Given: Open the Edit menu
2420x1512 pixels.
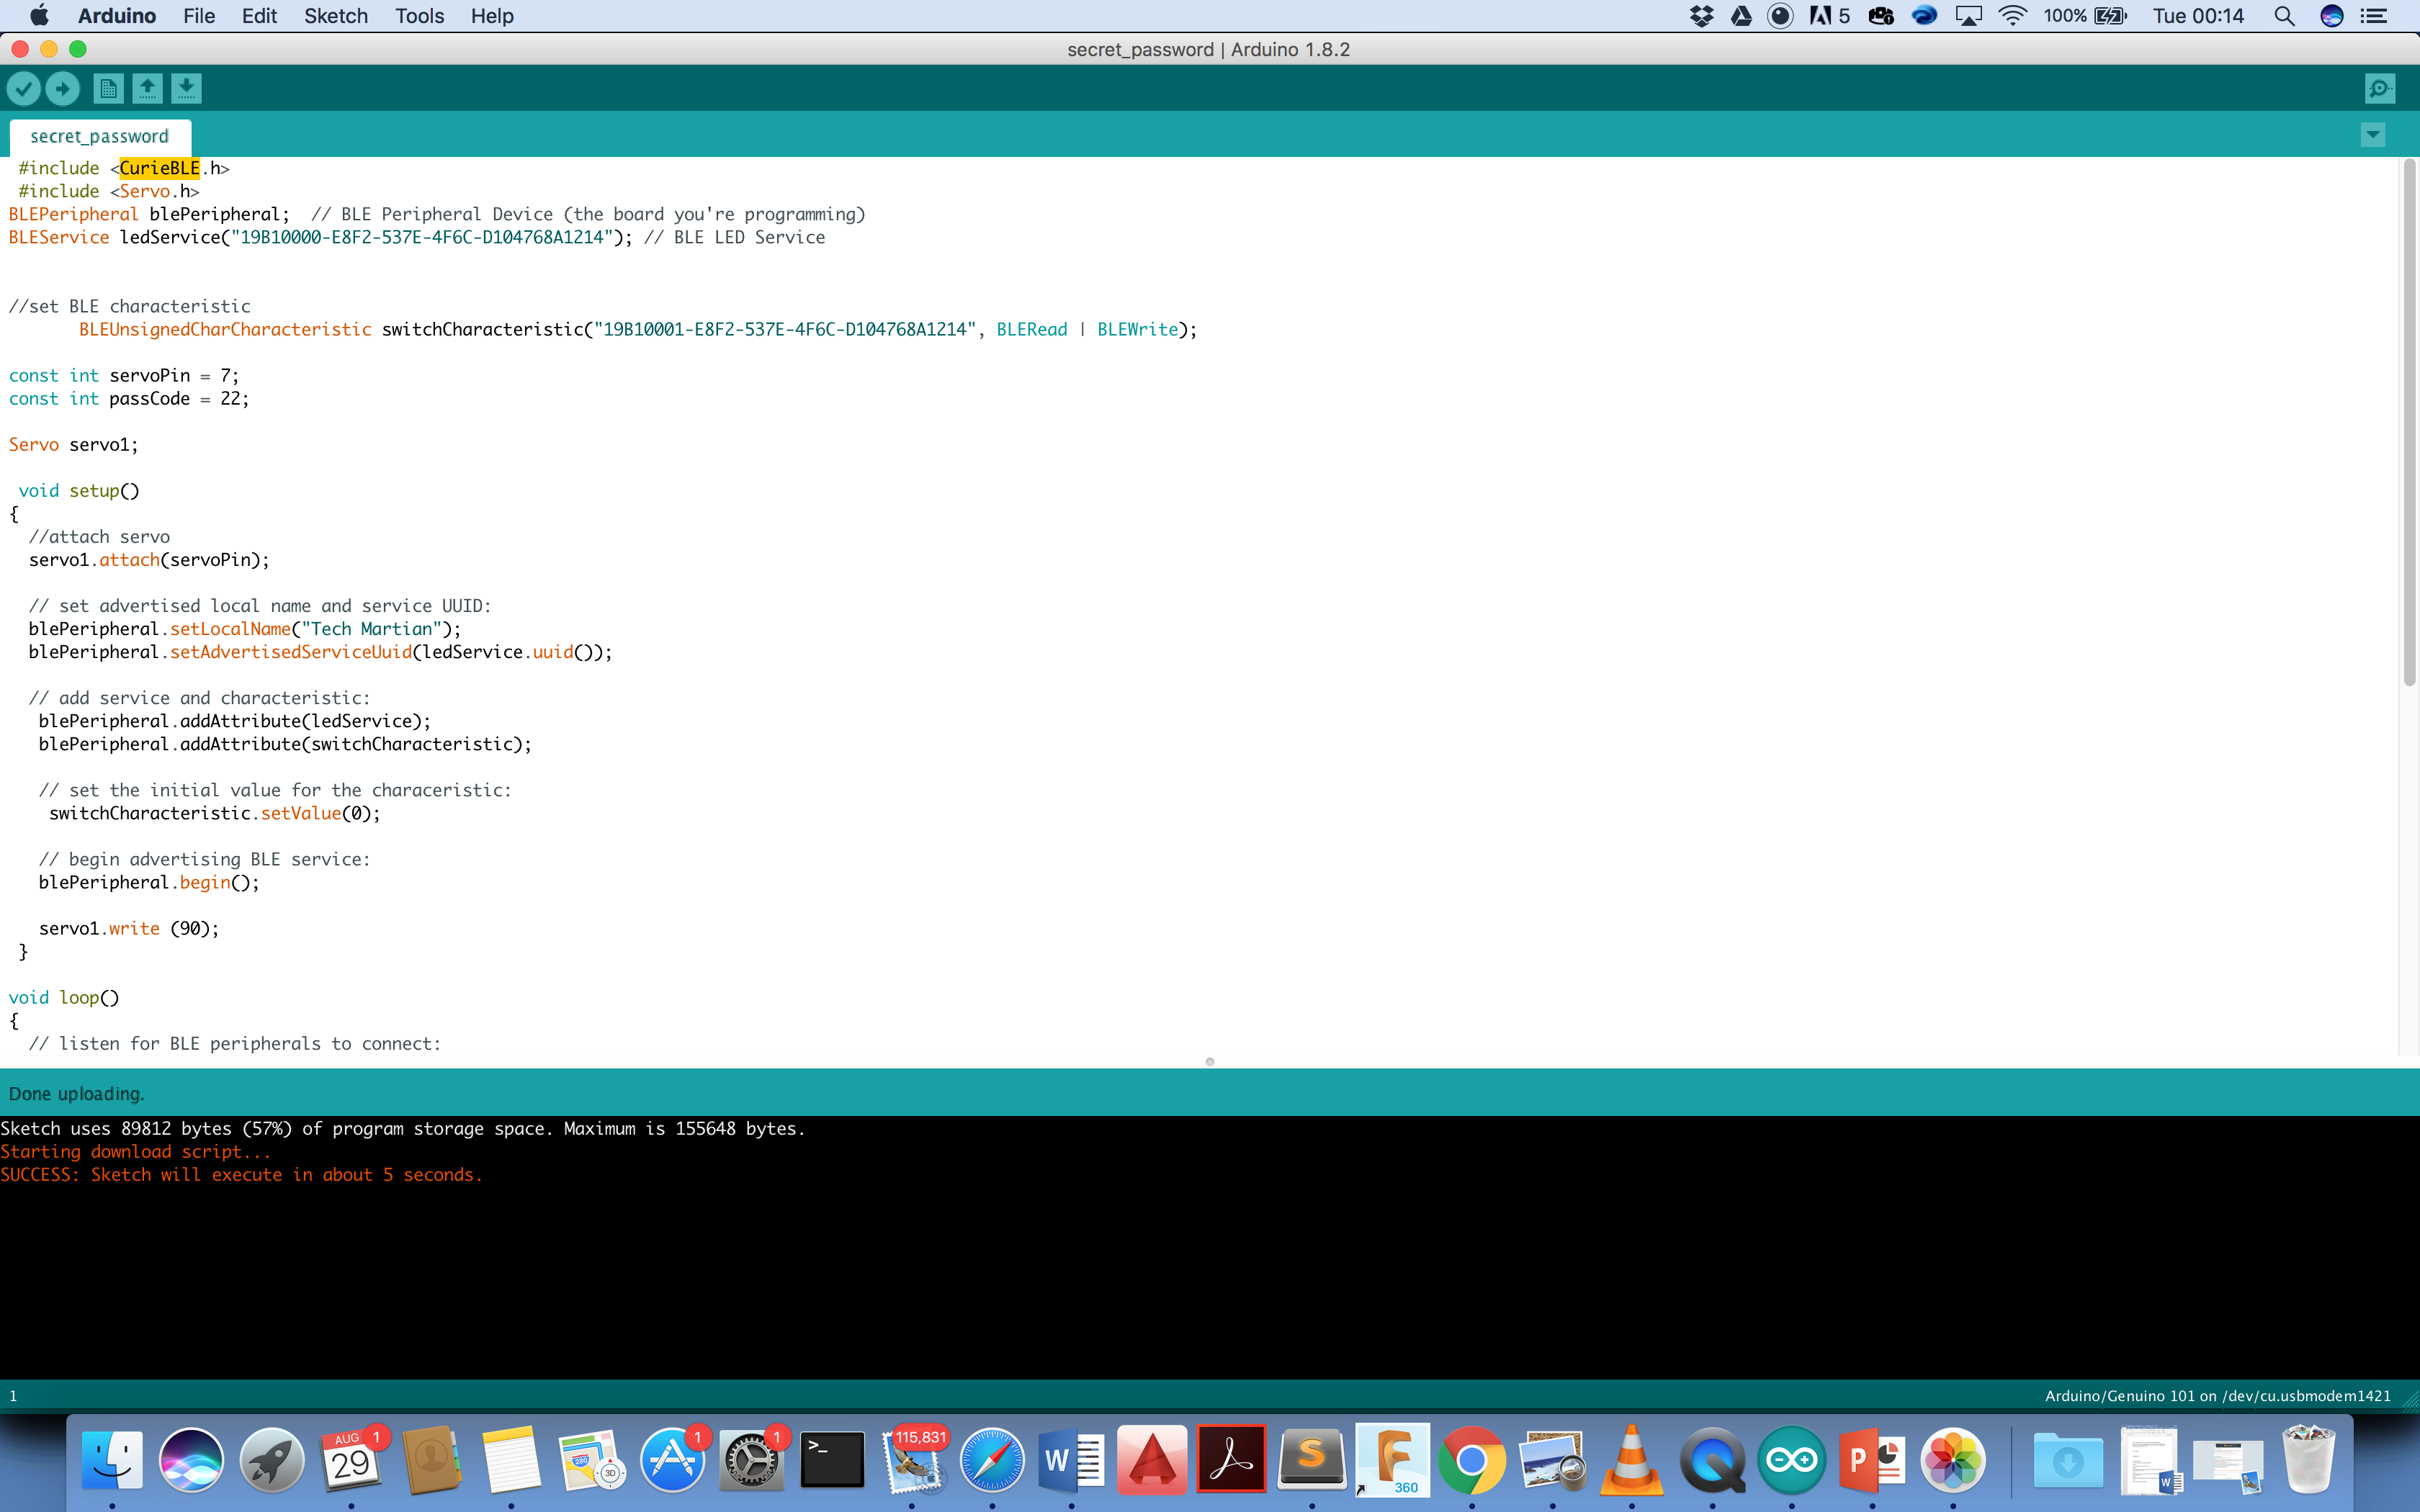Looking at the screenshot, I should pyautogui.click(x=259, y=16).
